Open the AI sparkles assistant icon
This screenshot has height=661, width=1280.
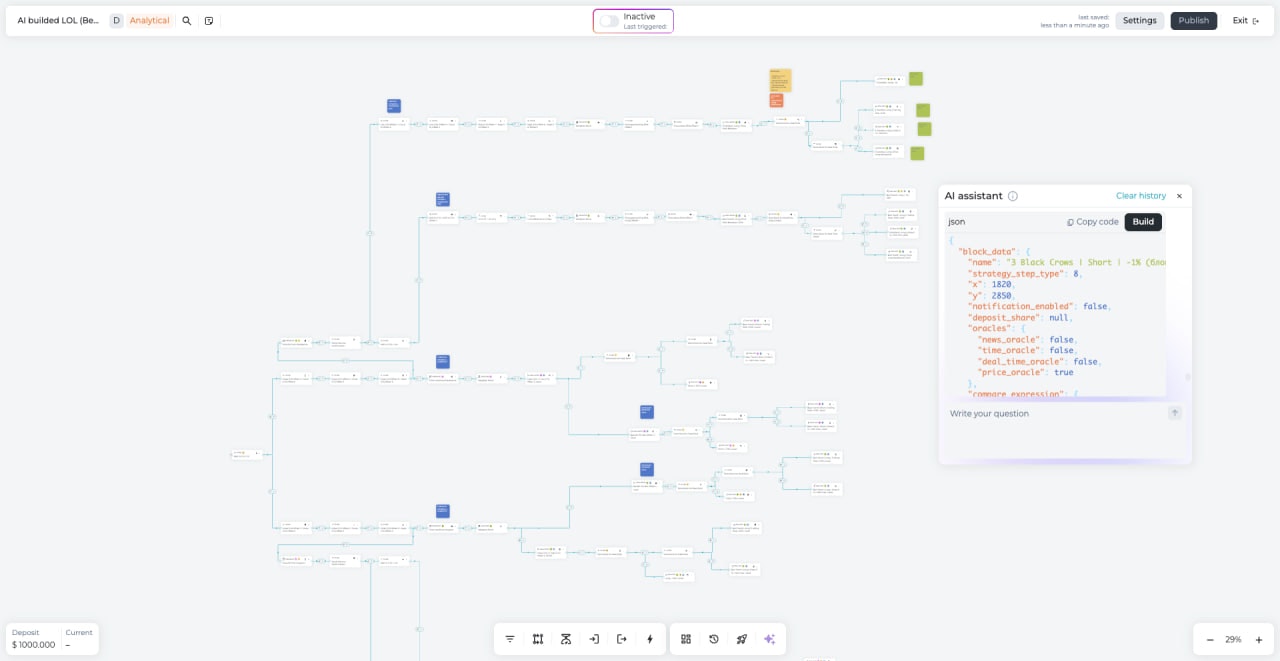pos(770,638)
